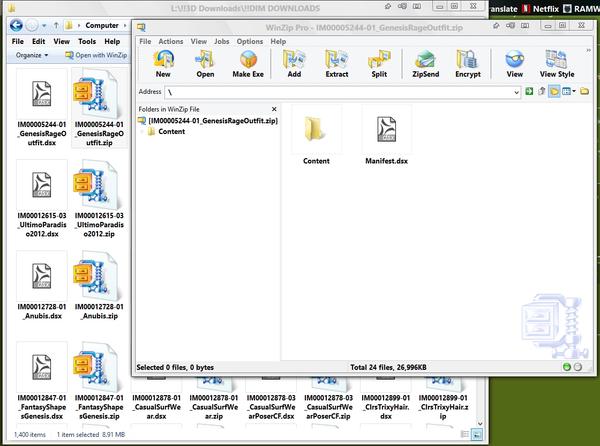Image resolution: width=600 pixels, height=446 pixels.
Task: Select the Content folder in file pane
Action: pos(316,136)
